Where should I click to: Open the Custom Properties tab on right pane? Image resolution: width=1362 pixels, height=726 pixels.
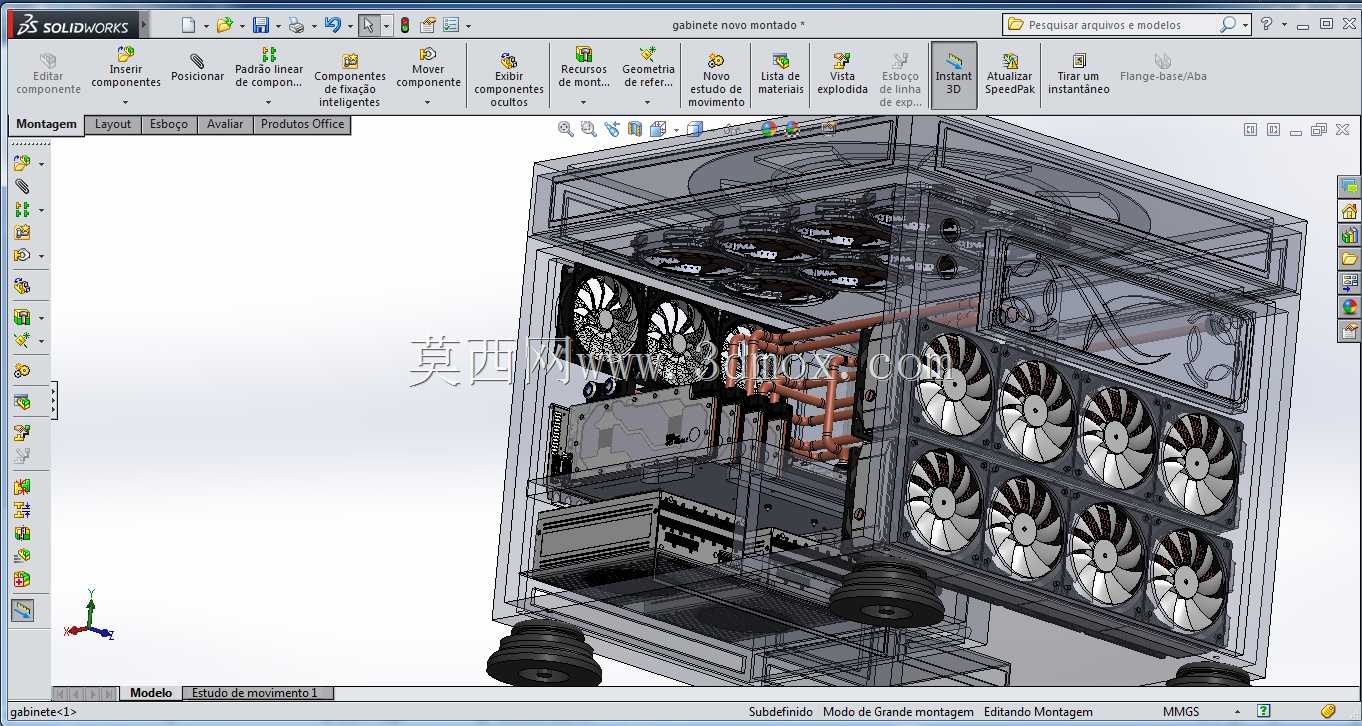[1349, 331]
